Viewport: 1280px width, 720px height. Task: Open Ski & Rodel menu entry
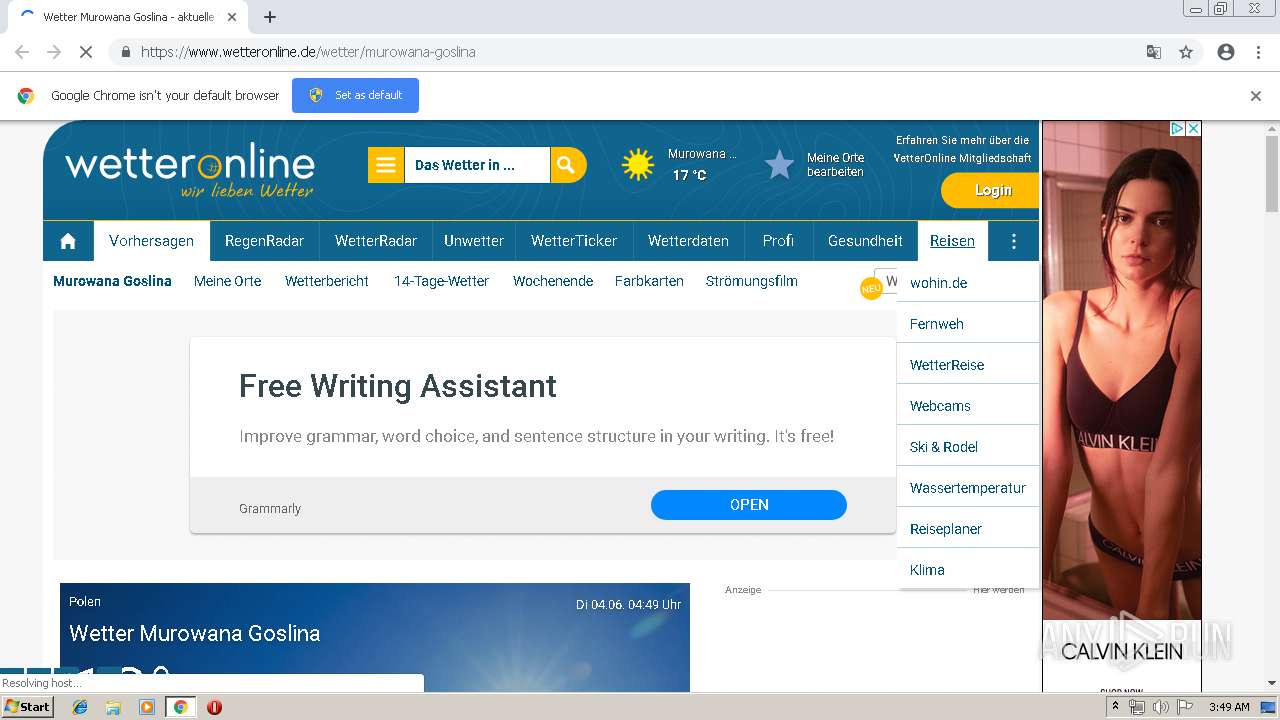point(968,447)
